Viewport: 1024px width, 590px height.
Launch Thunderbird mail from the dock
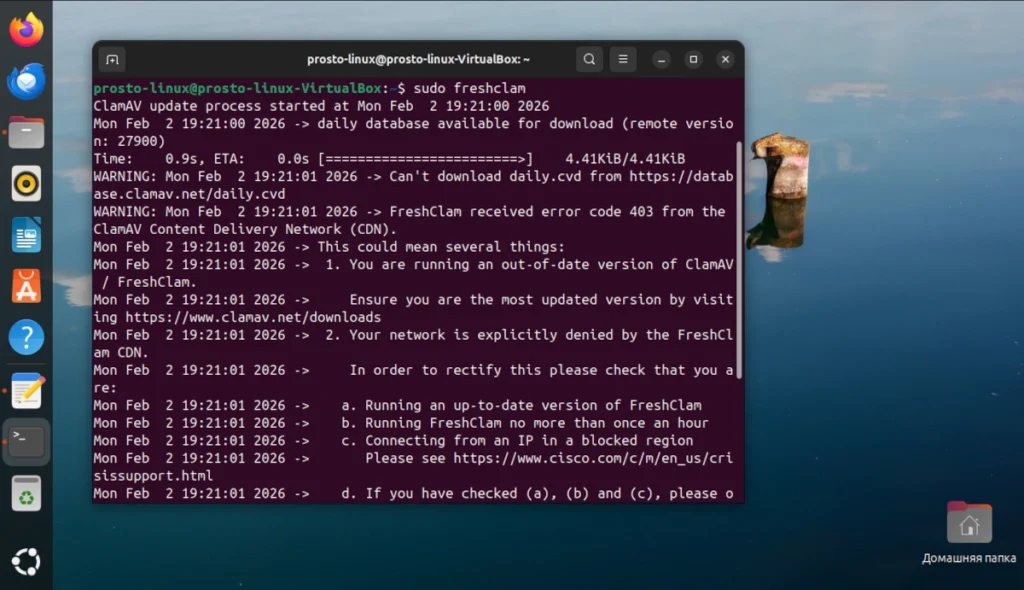tap(26, 81)
